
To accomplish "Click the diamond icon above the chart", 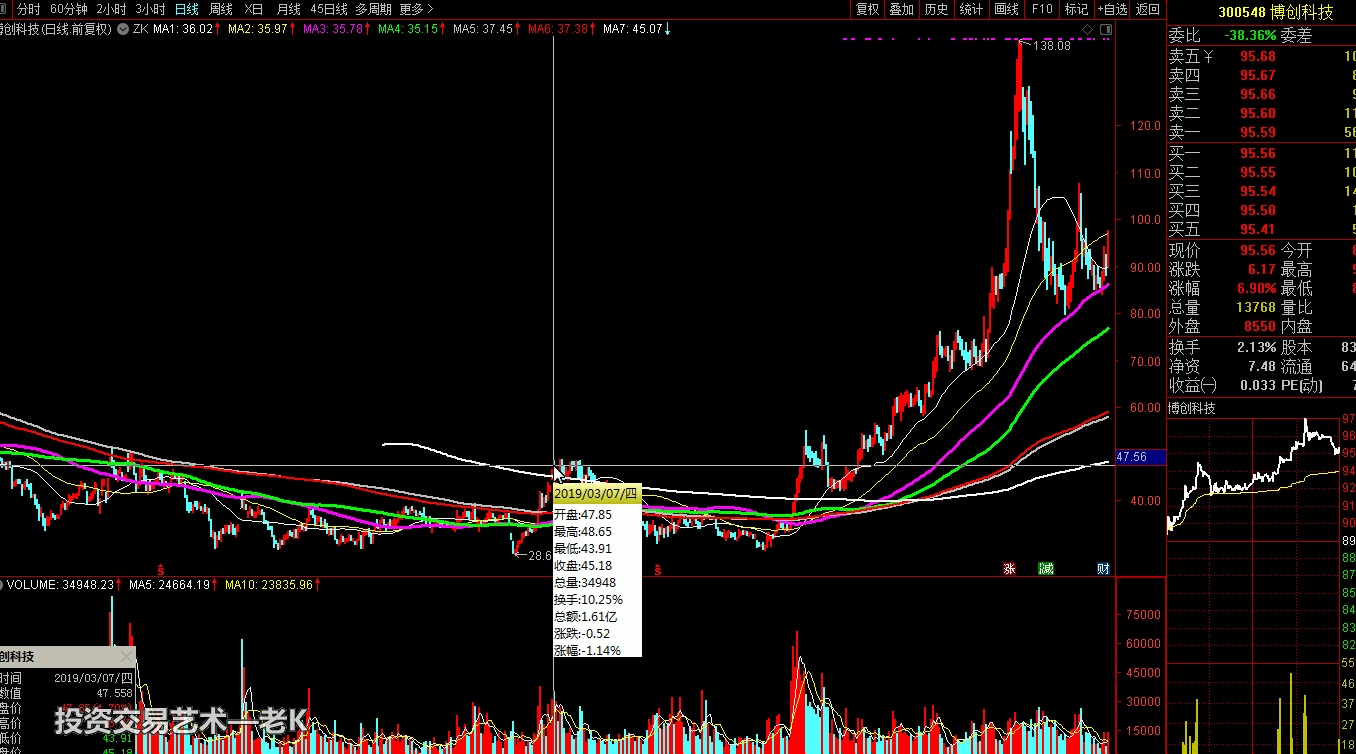I will pos(1088,30).
